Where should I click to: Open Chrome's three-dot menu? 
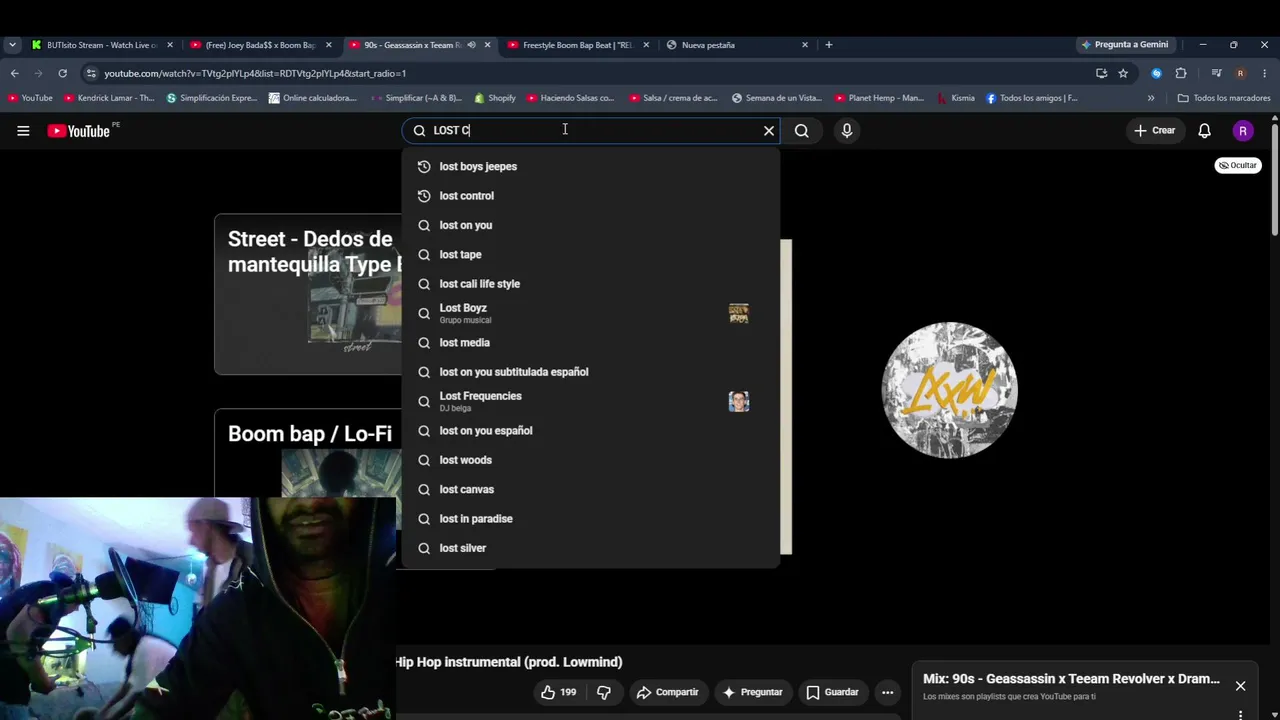[1265, 73]
